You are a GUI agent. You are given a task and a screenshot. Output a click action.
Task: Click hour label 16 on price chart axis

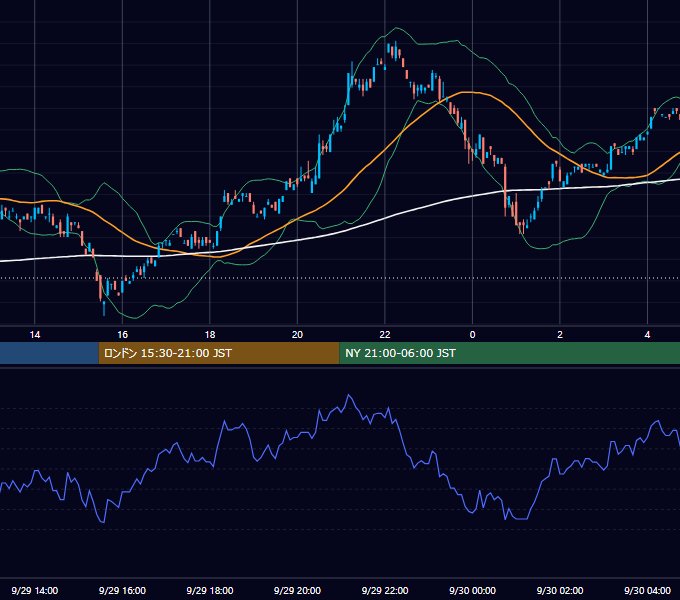tap(123, 335)
